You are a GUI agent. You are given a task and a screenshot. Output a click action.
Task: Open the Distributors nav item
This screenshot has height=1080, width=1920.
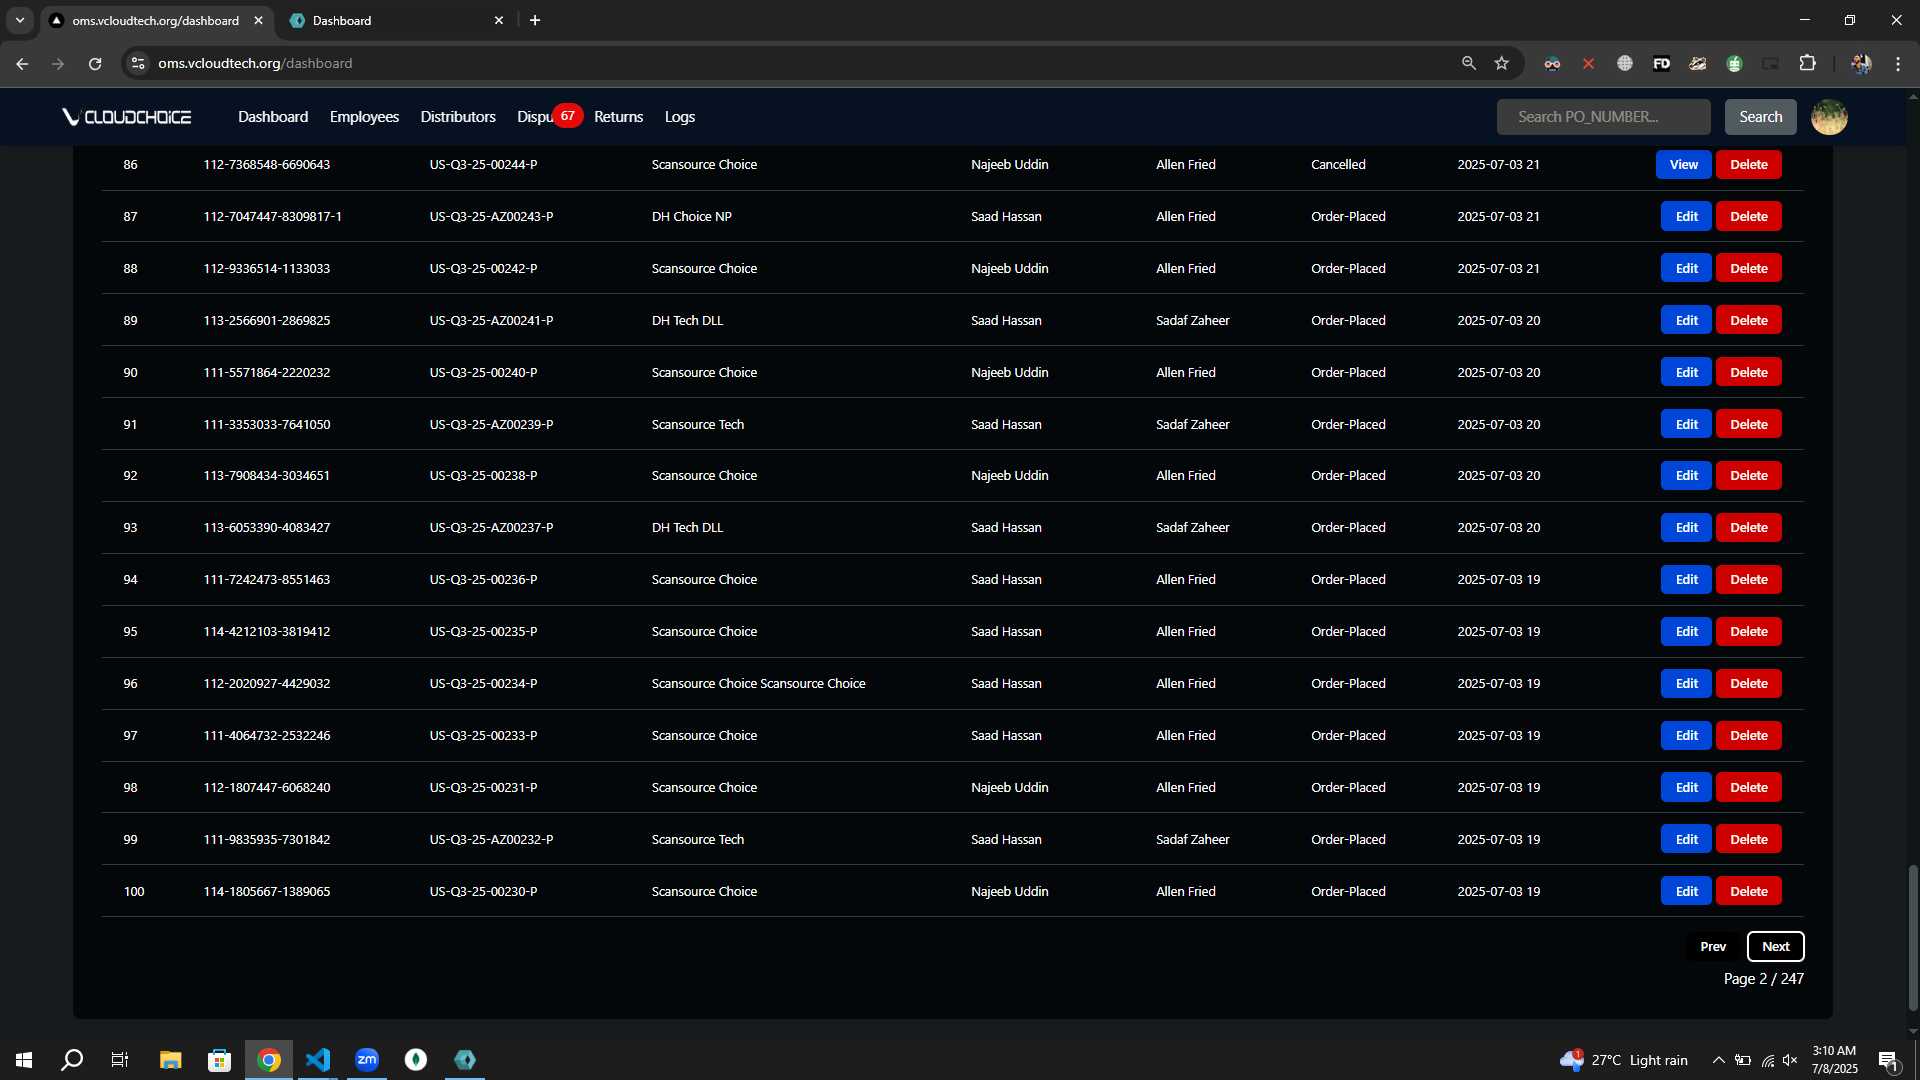coord(458,117)
